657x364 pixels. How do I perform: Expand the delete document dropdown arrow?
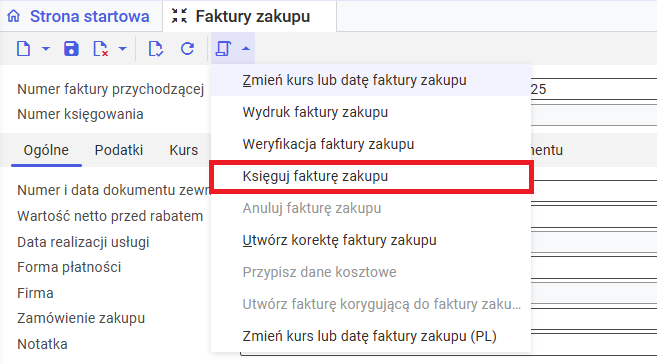[x=122, y=49]
